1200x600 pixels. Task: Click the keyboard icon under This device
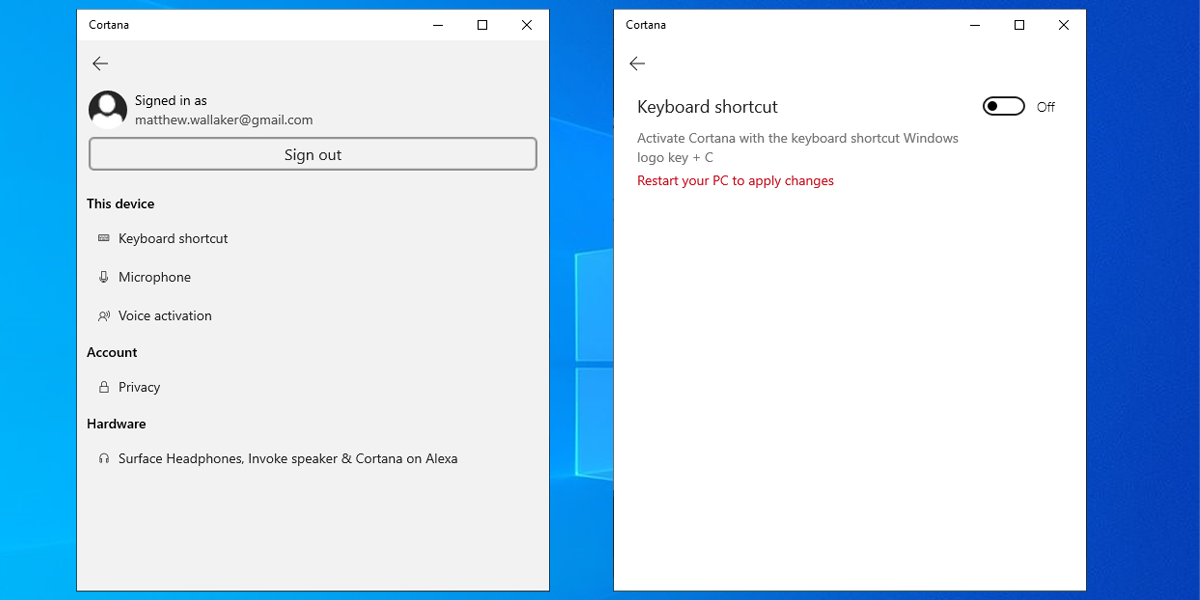[104, 238]
